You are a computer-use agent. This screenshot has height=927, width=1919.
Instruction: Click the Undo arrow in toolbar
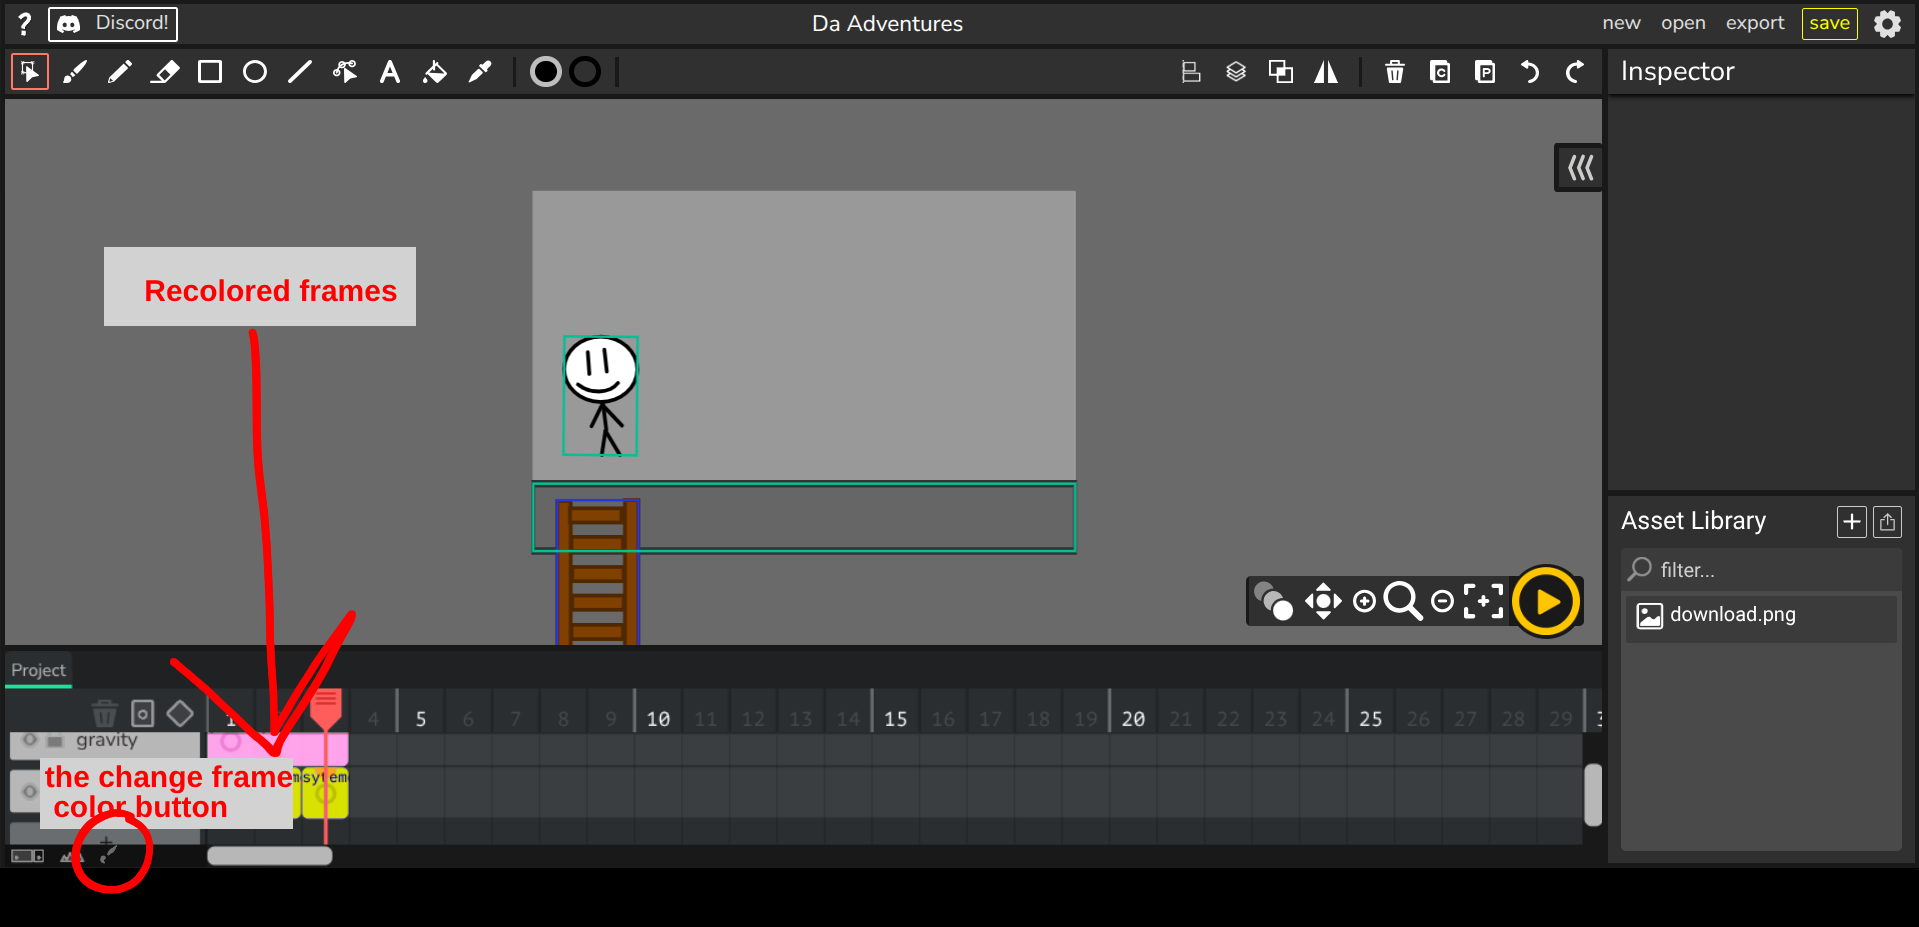pos(1530,72)
